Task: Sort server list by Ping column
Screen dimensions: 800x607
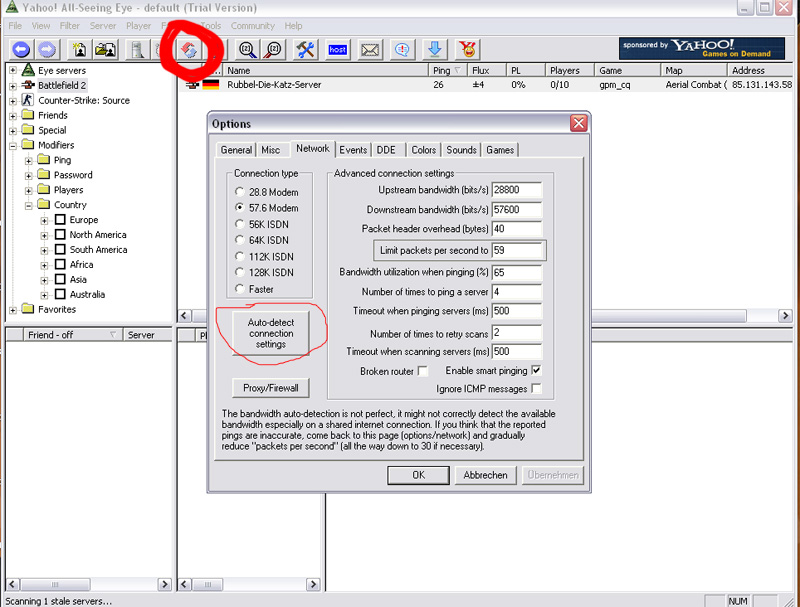Action: [x=447, y=70]
